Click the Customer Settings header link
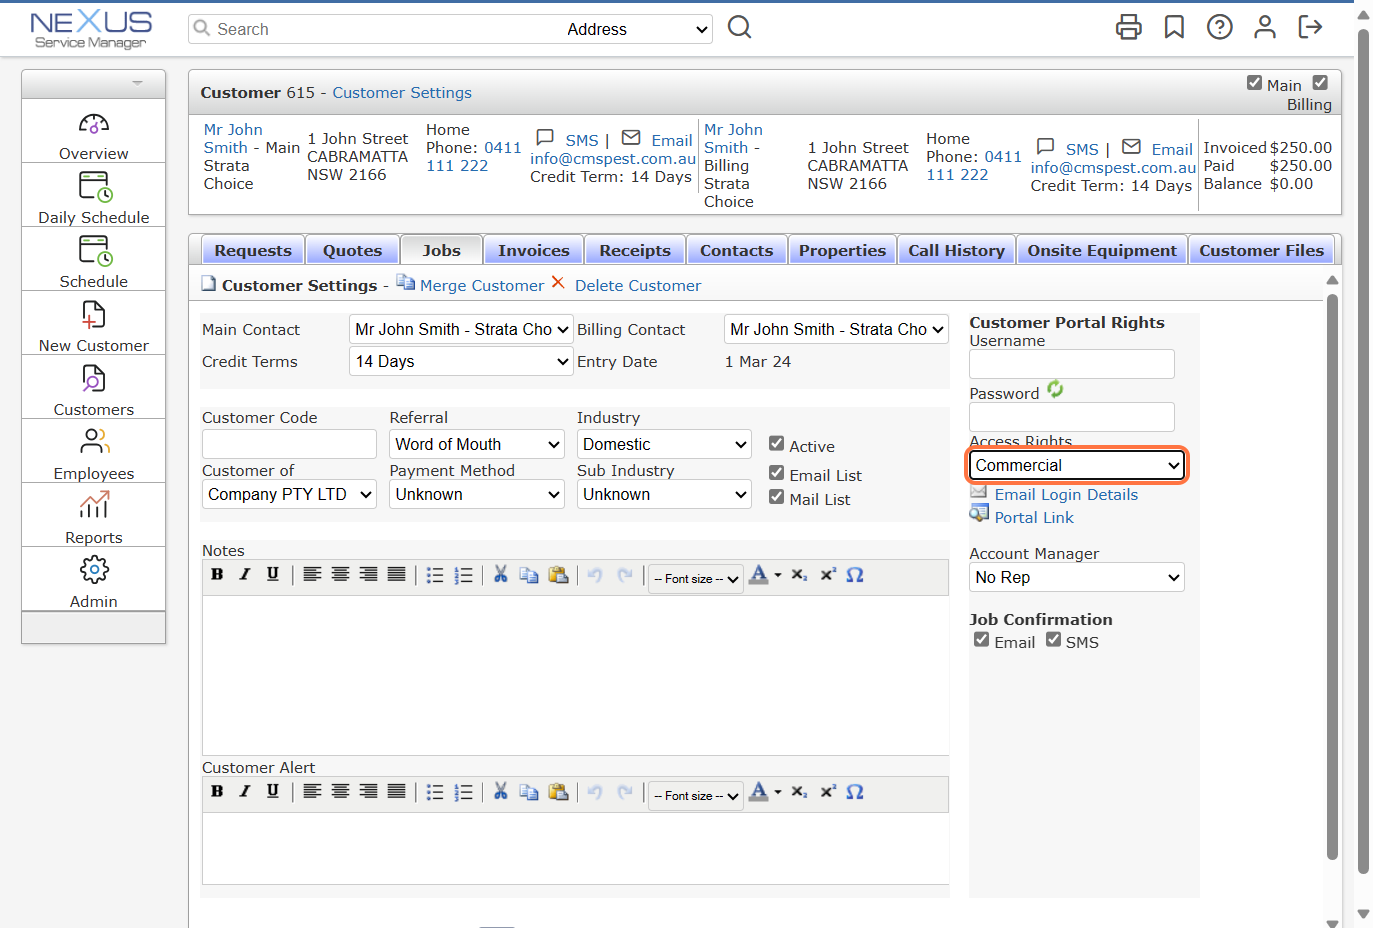 [402, 92]
